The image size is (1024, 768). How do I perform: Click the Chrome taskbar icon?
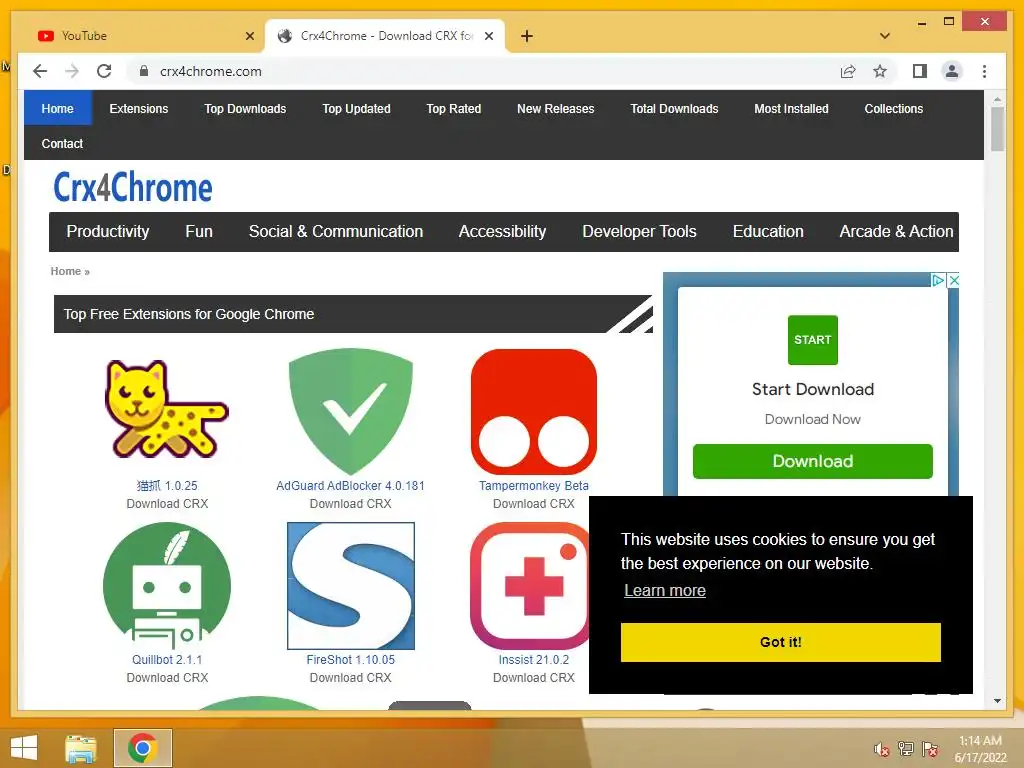(x=143, y=748)
